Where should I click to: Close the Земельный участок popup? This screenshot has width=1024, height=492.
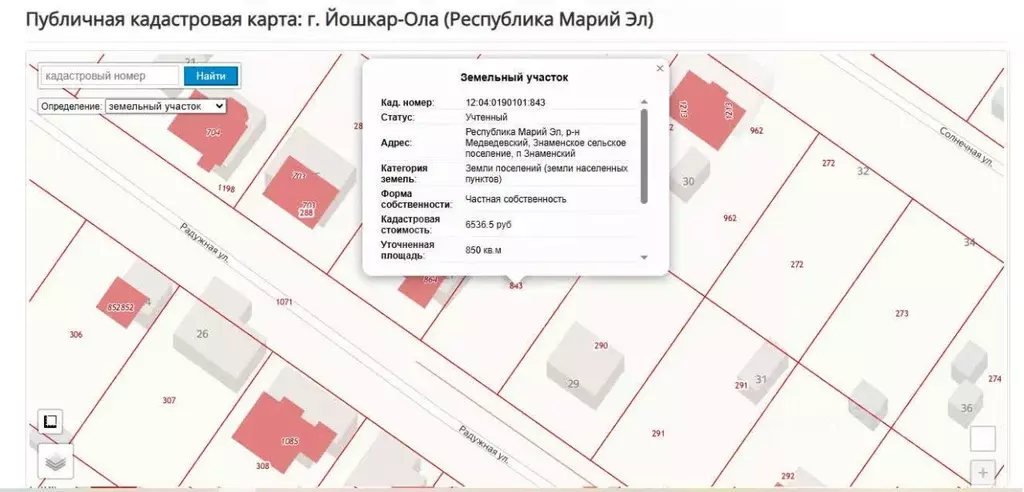(x=660, y=68)
